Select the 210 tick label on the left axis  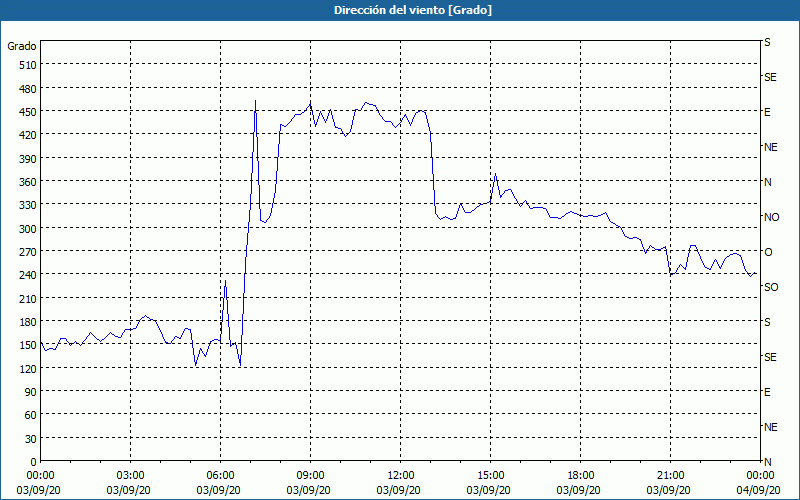[x=28, y=298]
